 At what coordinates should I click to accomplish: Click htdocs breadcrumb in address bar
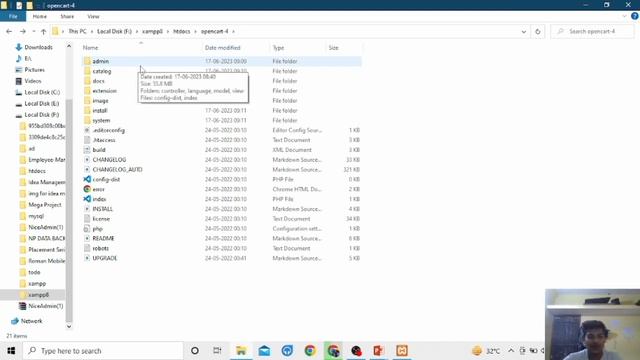point(182,31)
